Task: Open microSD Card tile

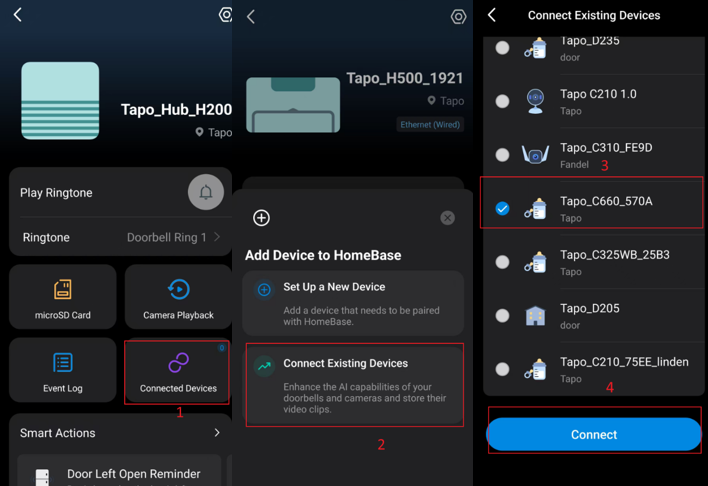Action: tap(63, 297)
